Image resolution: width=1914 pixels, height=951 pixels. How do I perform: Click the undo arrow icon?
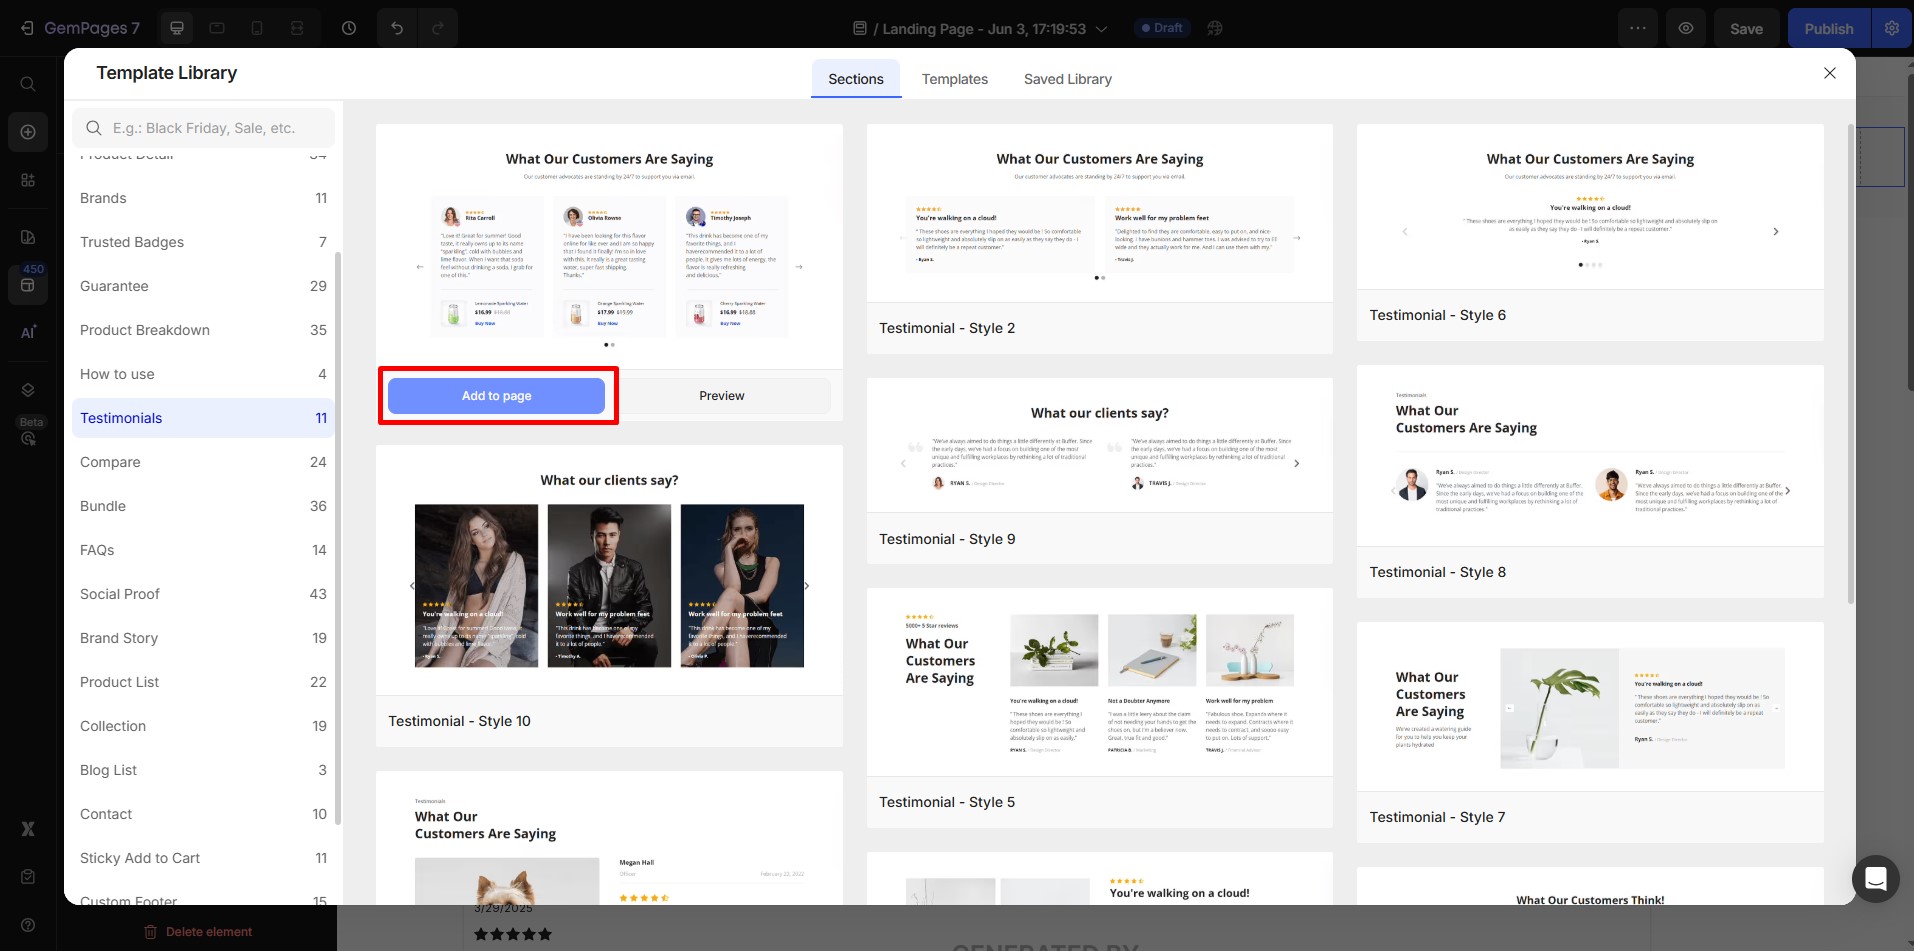[x=397, y=28]
